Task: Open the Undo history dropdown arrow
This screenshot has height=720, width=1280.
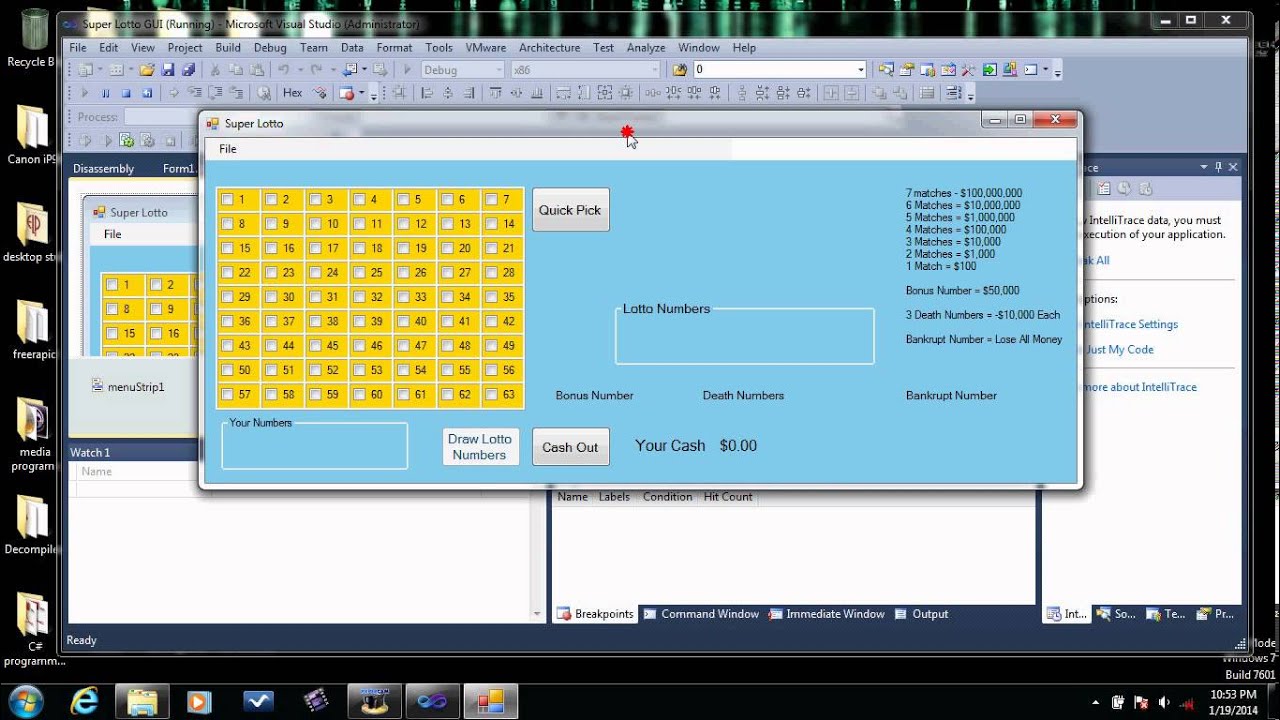Action: tap(299, 70)
